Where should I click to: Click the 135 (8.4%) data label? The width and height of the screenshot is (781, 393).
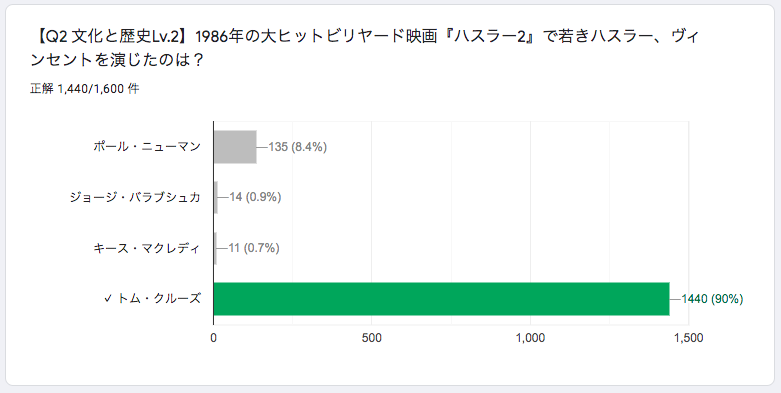click(x=297, y=147)
